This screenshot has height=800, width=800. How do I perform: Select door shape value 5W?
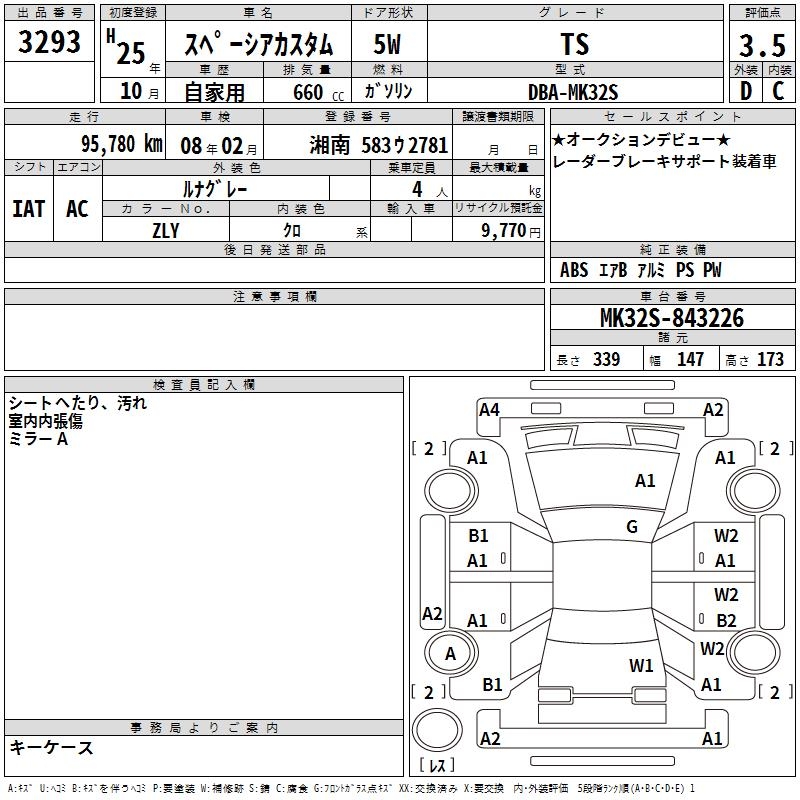click(x=388, y=44)
